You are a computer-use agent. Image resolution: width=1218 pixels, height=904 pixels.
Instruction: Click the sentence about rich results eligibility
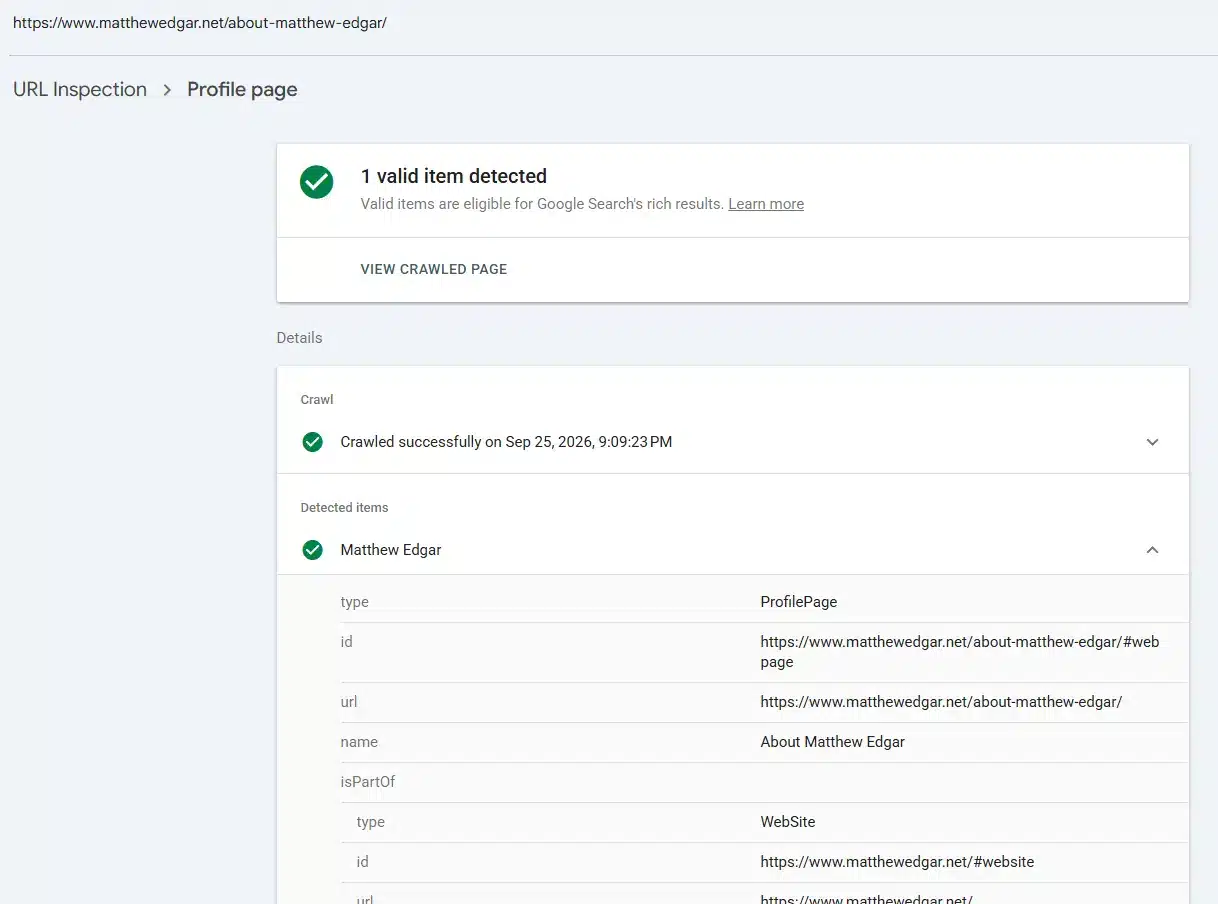542,204
